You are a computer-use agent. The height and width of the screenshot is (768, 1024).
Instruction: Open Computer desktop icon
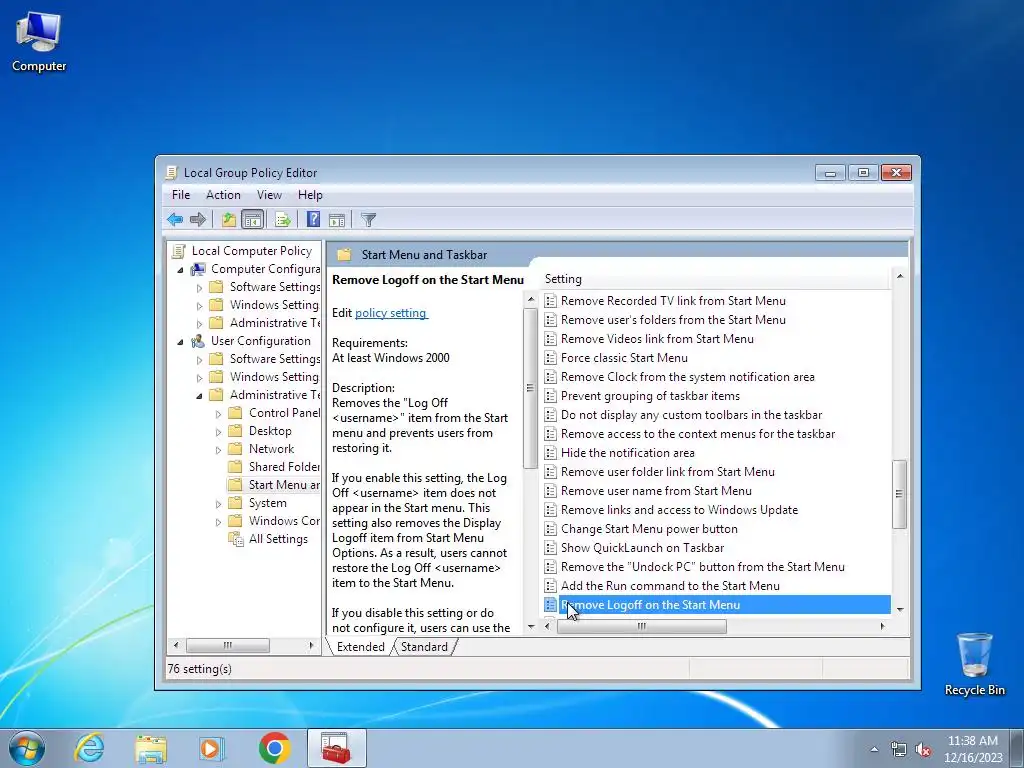(x=39, y=40)
